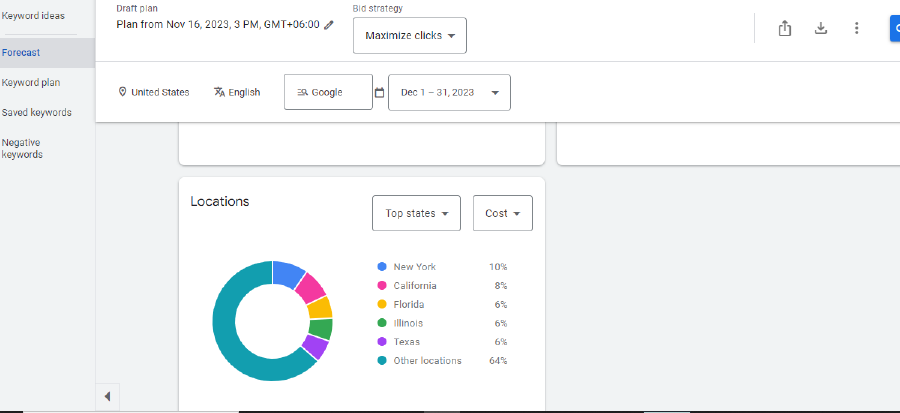900x413 pixels.
Task: Click the blue New York donut segment
Action: 288,273
